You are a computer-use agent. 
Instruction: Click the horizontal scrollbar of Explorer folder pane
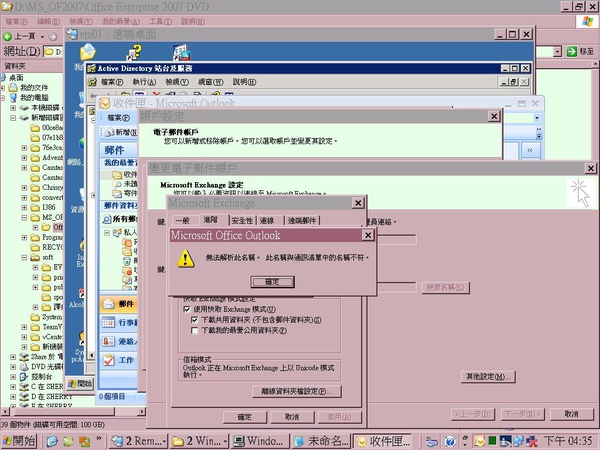[x=73, y=412]
